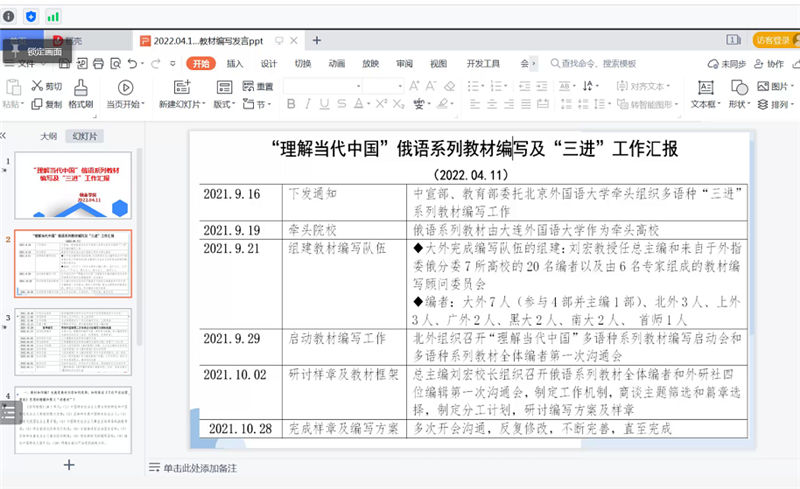The height and width of the screenshot is (489, 800).
Task: Click the Undo arrow in quick toolbar
Action: [x=131, y=63]
